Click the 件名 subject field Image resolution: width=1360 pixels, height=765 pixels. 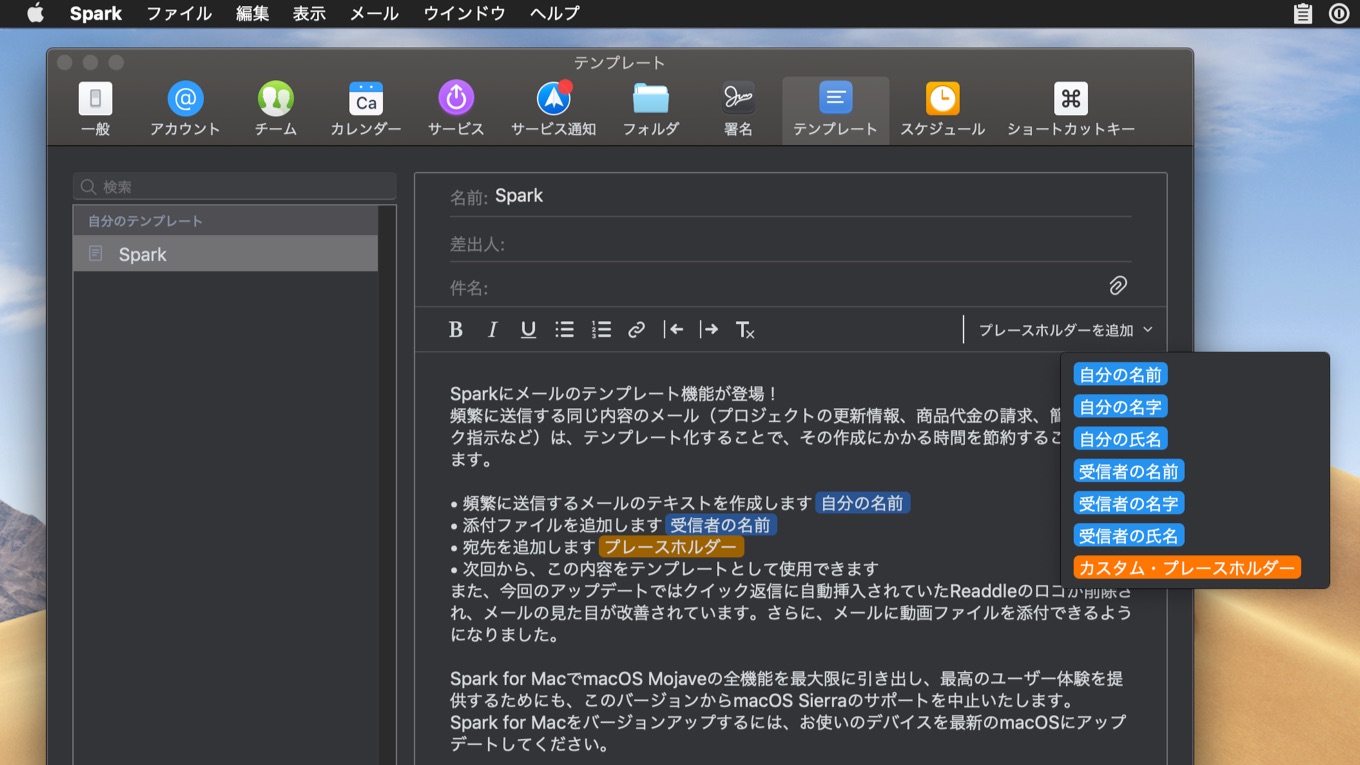point(775,287)
